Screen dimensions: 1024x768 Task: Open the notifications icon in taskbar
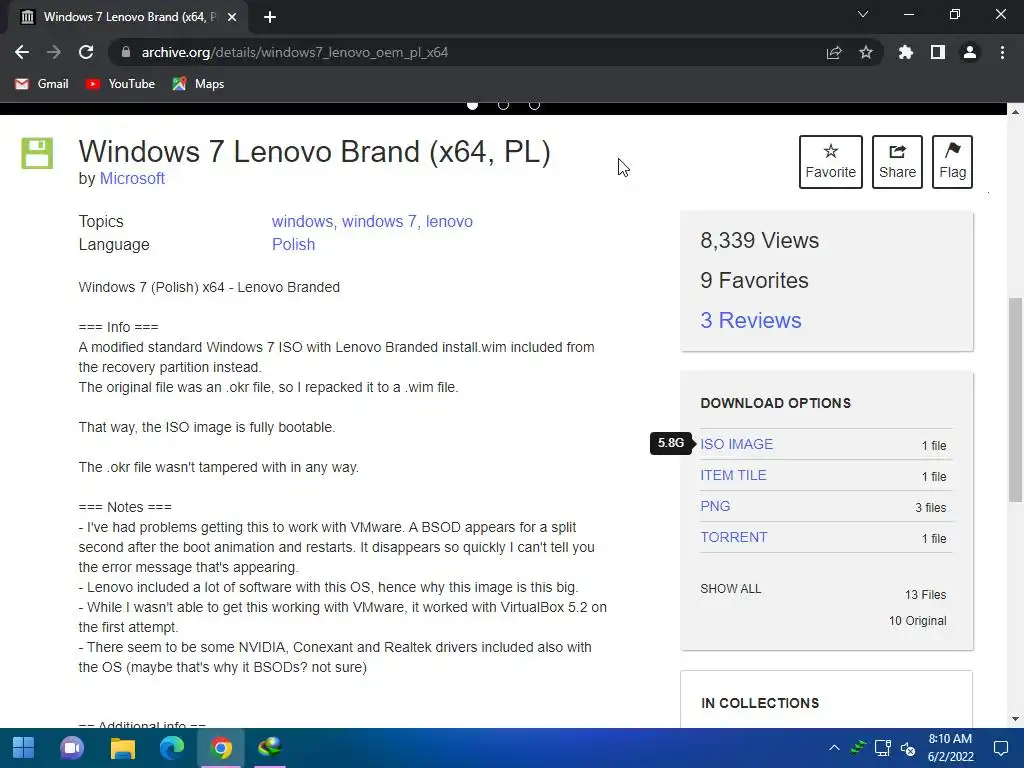pyautogui.click(x=1000, y=748)
